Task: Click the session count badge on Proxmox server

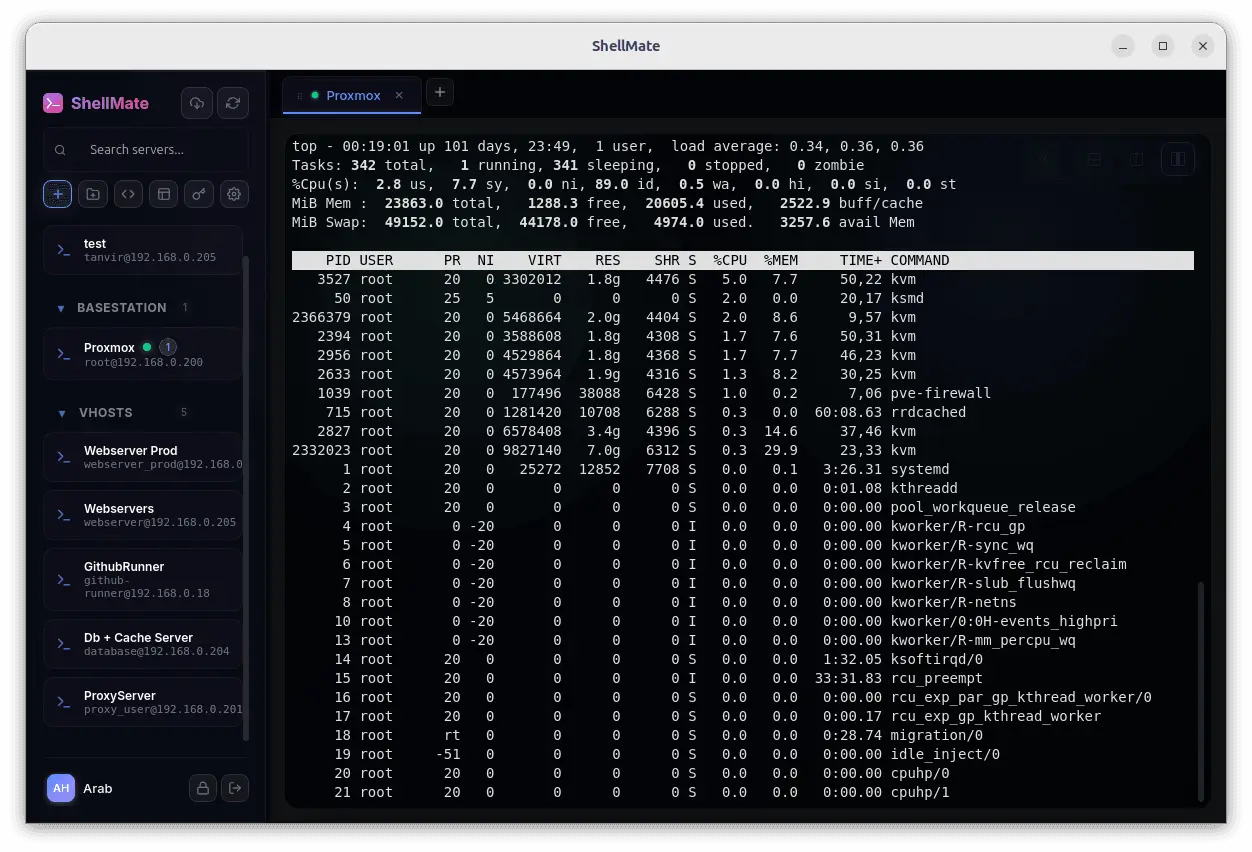Action: pos(168,347)
